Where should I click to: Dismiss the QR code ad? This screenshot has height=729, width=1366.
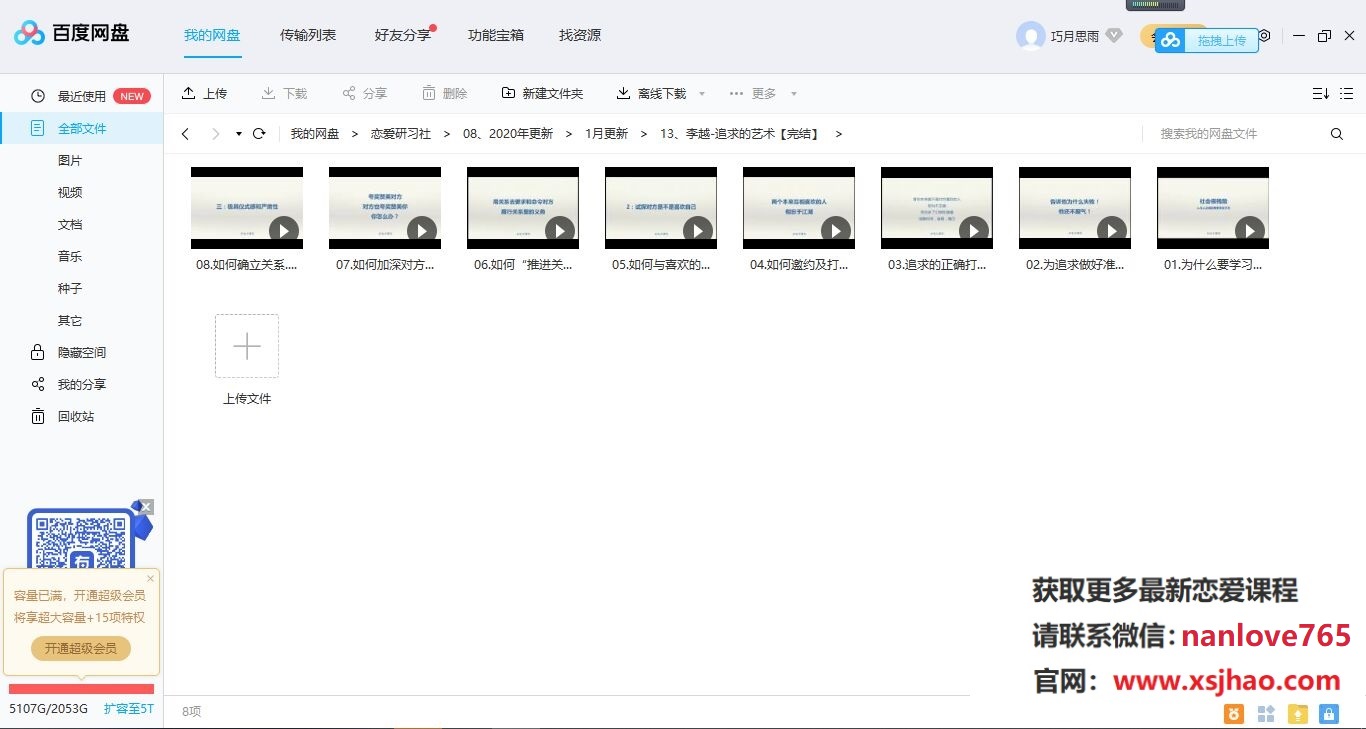coord(146,507)
